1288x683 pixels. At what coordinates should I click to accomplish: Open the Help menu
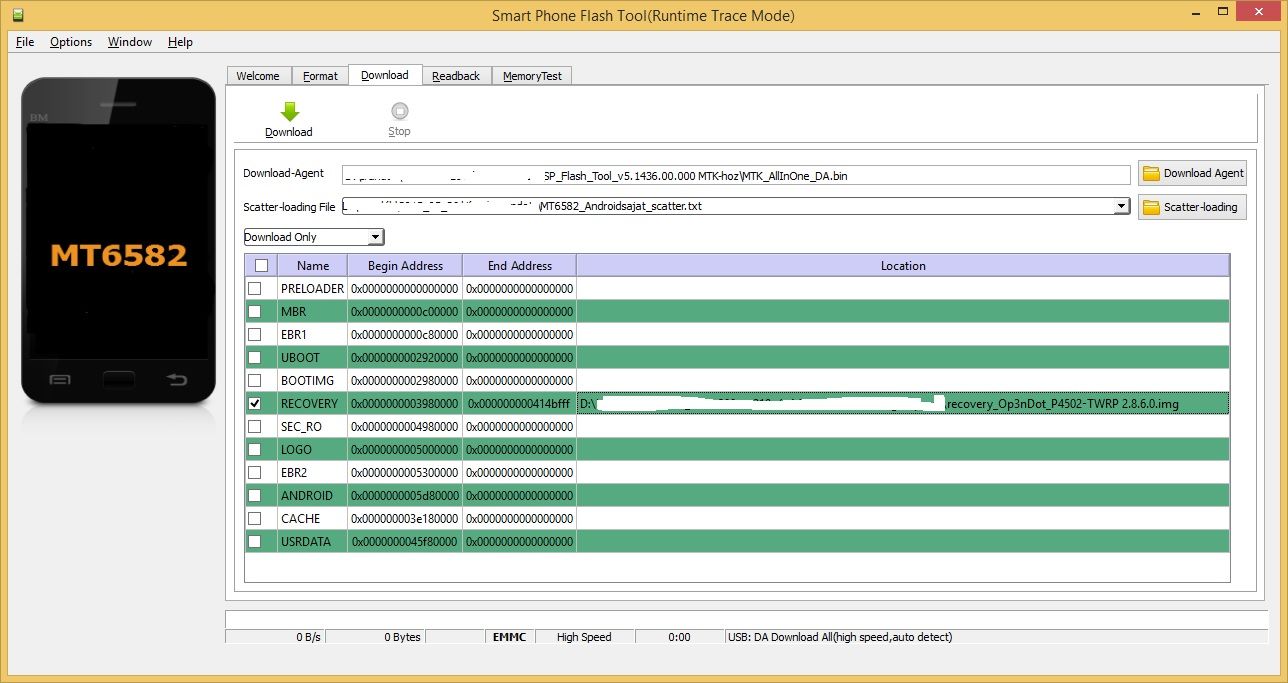[x=180, y=42]
